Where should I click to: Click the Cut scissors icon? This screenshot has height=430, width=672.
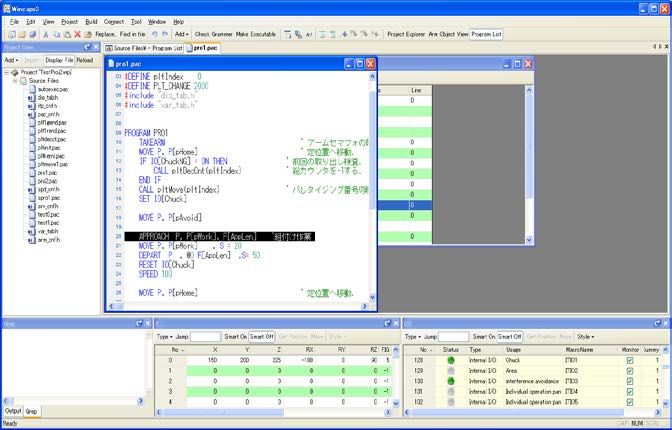point(46,34)
